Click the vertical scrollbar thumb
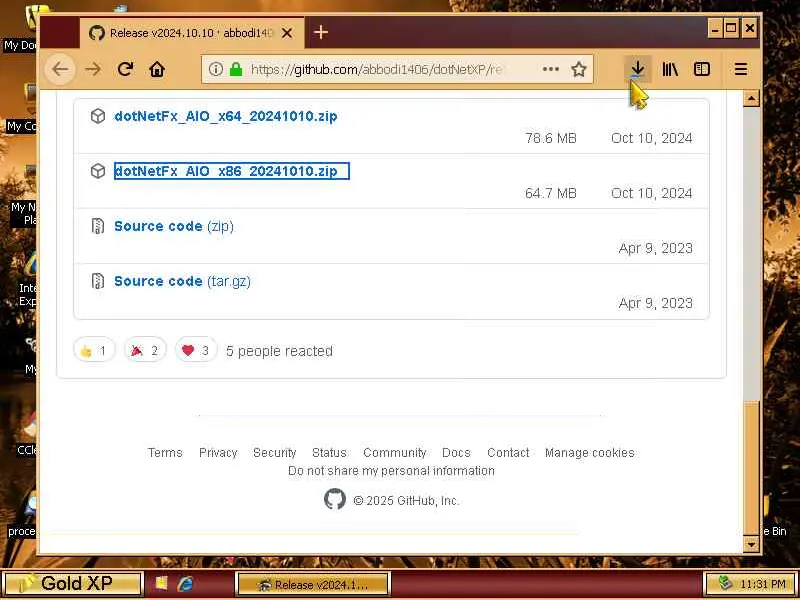 (x=751, y=468)
